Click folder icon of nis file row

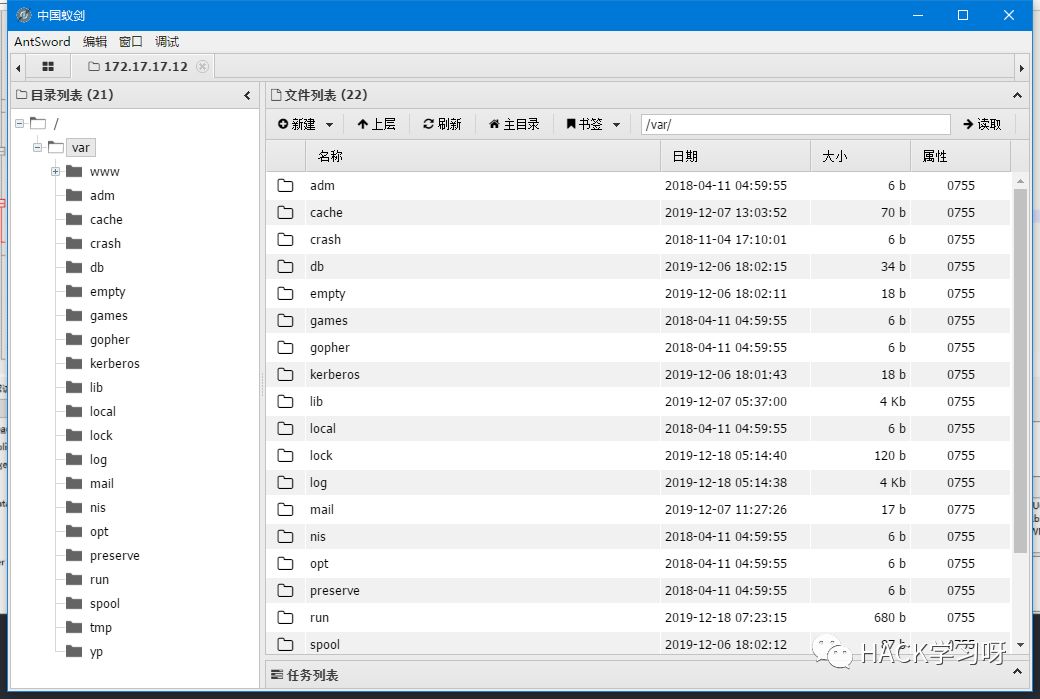(x=285, y=537)
